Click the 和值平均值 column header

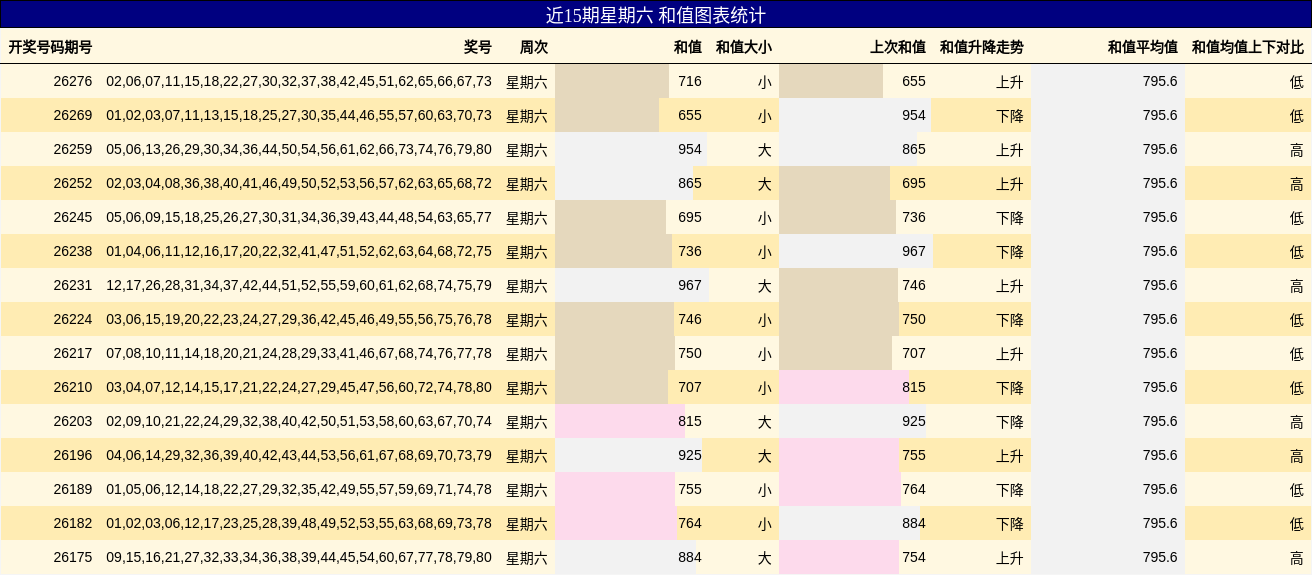click(1143, 47)
